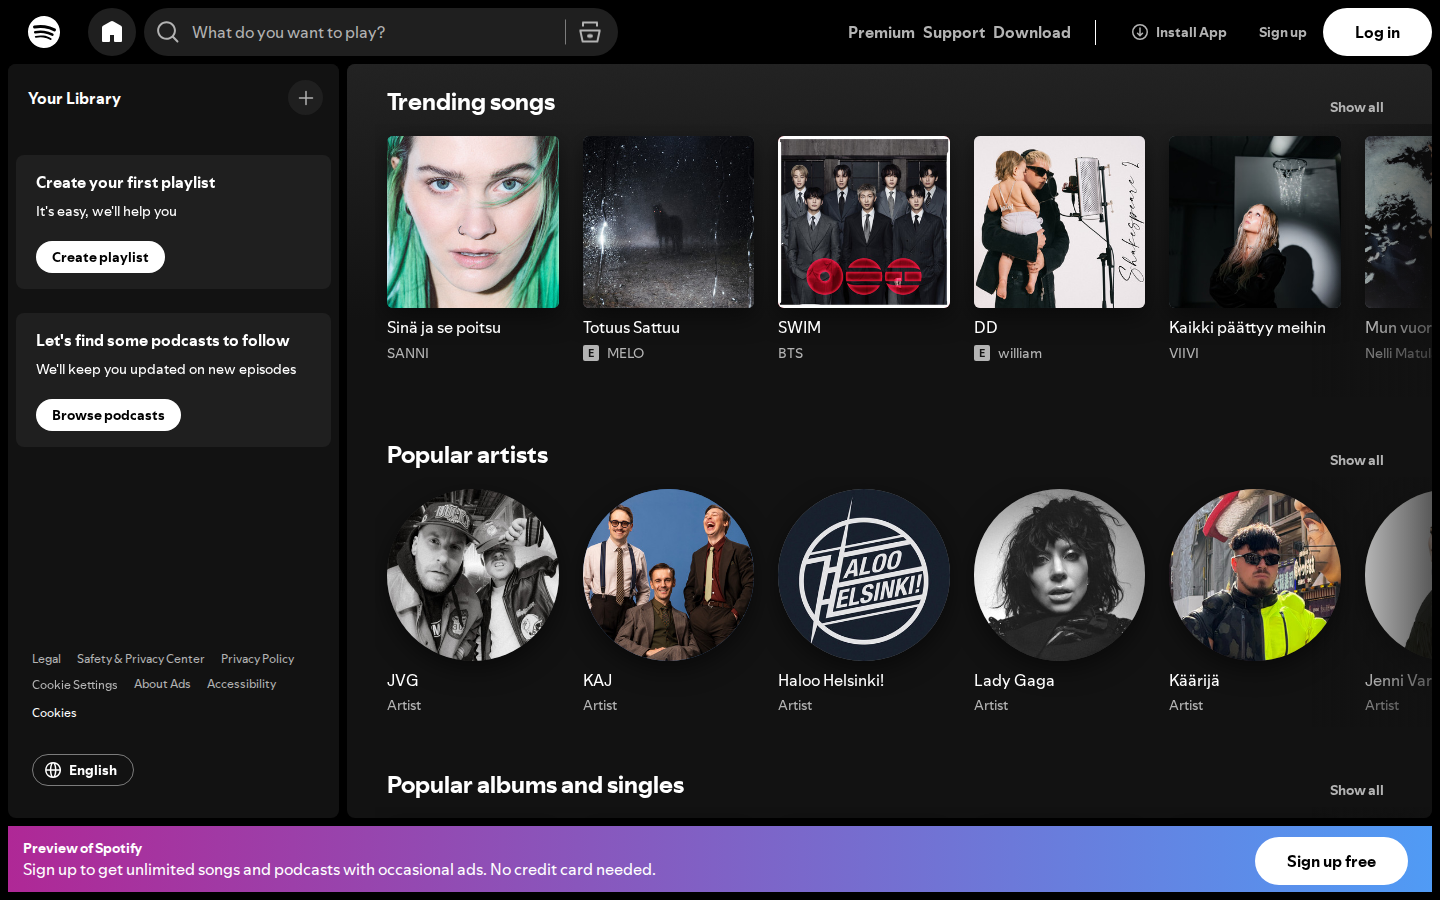The height and width of the screenshot is (900, 1440).
Task: Click the VIIVI artist name
Action: [x=1184, y=353]
